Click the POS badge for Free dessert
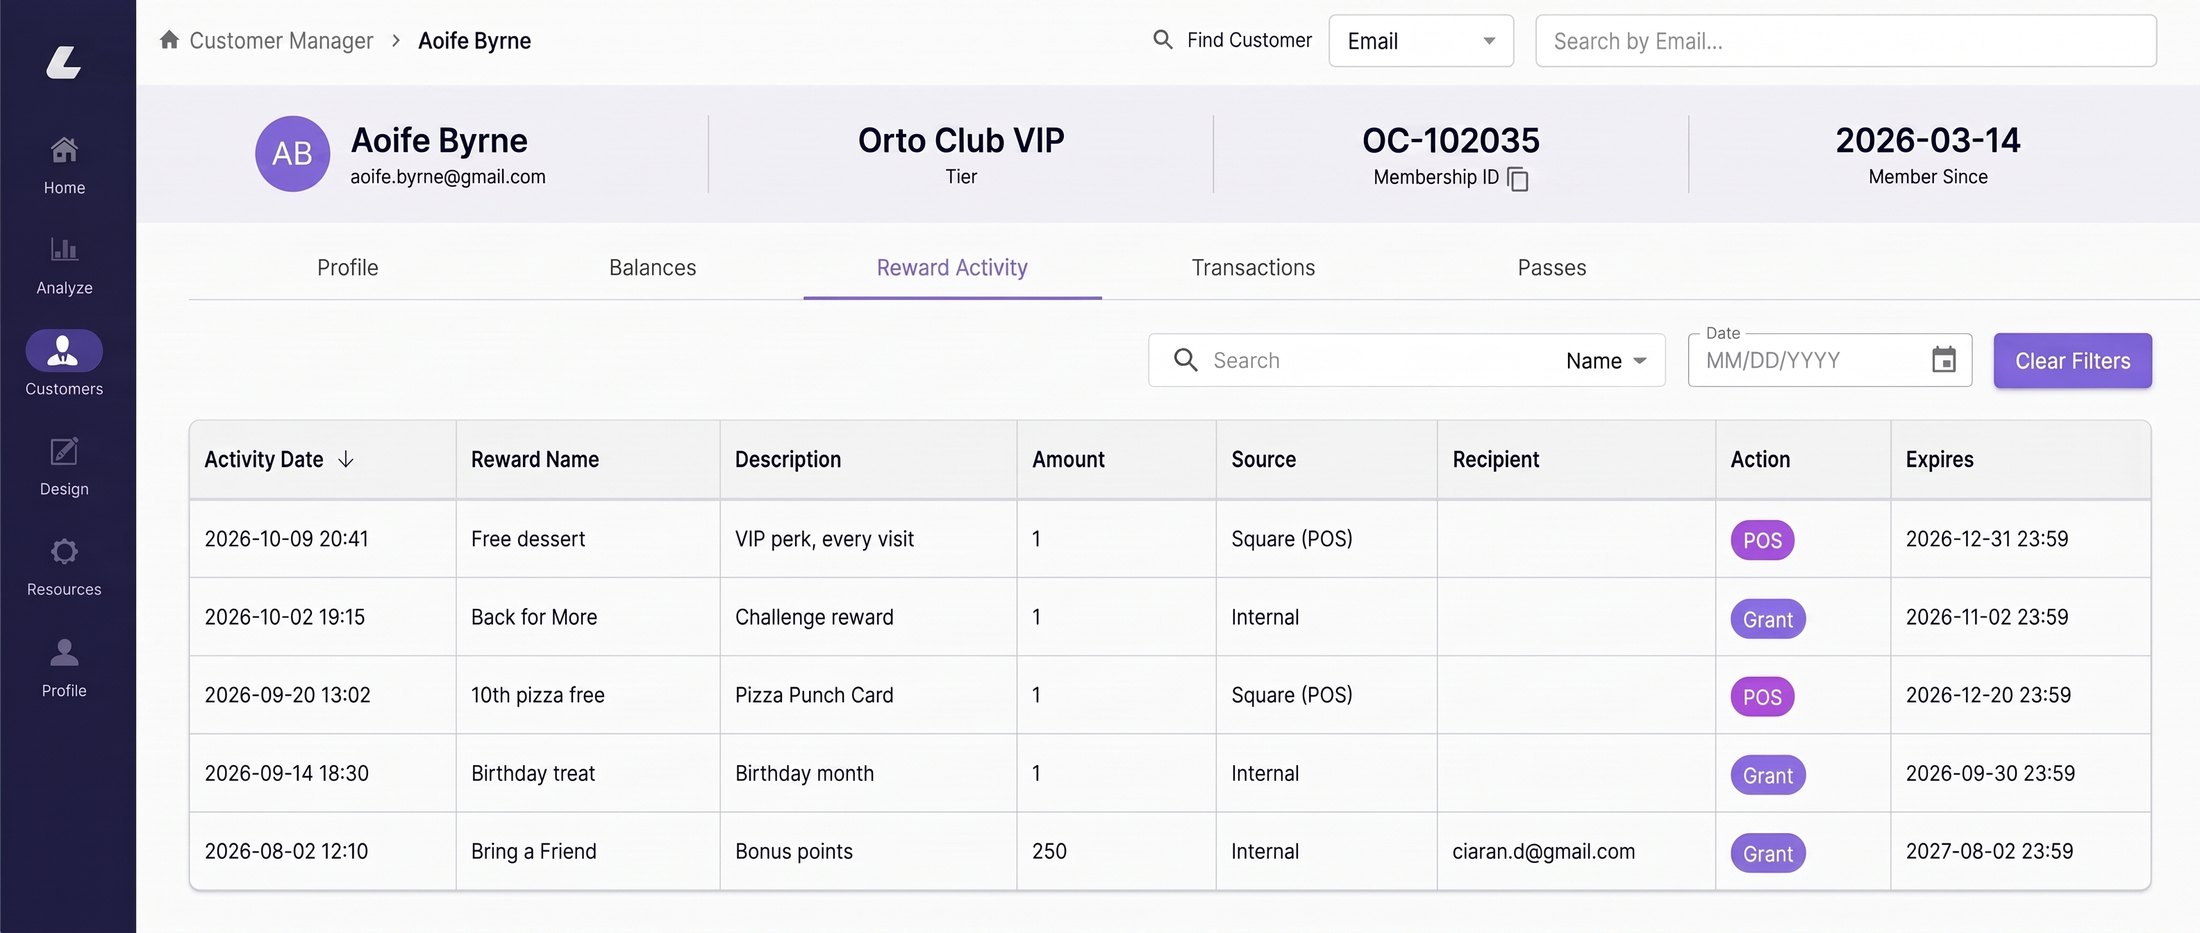The image size is (2200, 933). pyautogui.click(x=1762, y=540)
